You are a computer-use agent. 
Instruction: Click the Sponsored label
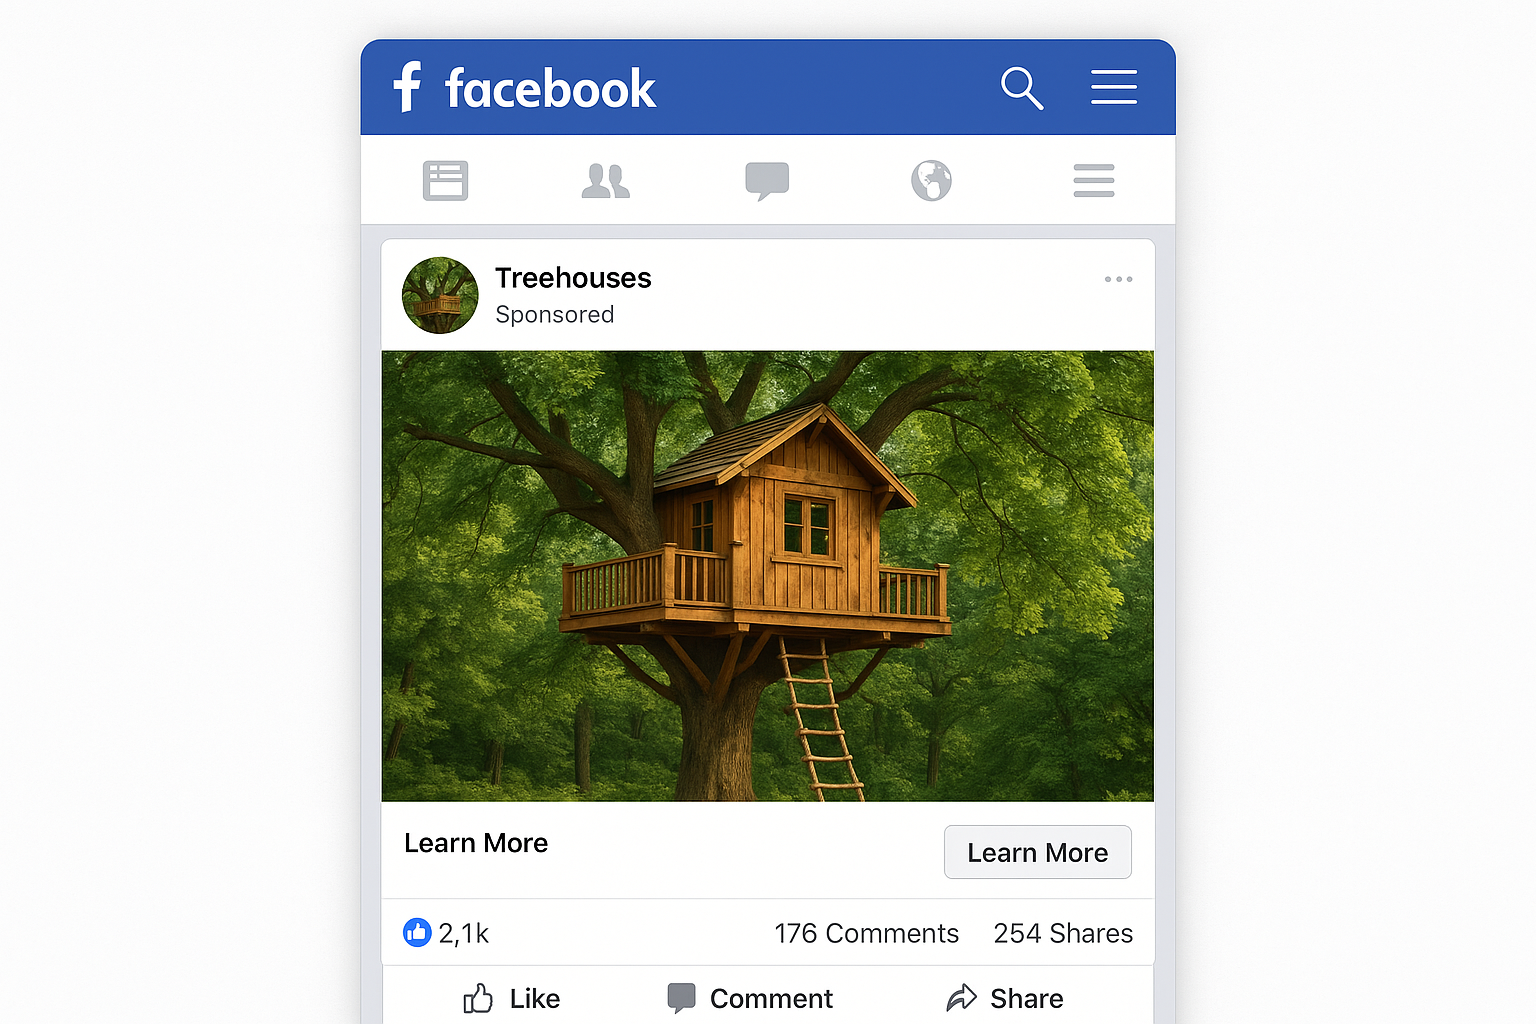555,314
